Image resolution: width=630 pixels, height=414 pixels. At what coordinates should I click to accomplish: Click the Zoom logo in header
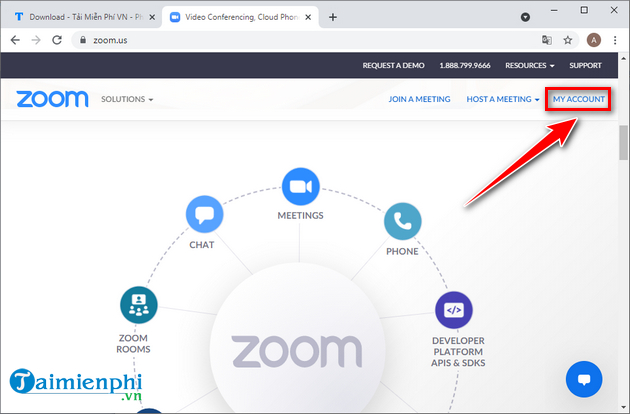(x=52, y=99)
